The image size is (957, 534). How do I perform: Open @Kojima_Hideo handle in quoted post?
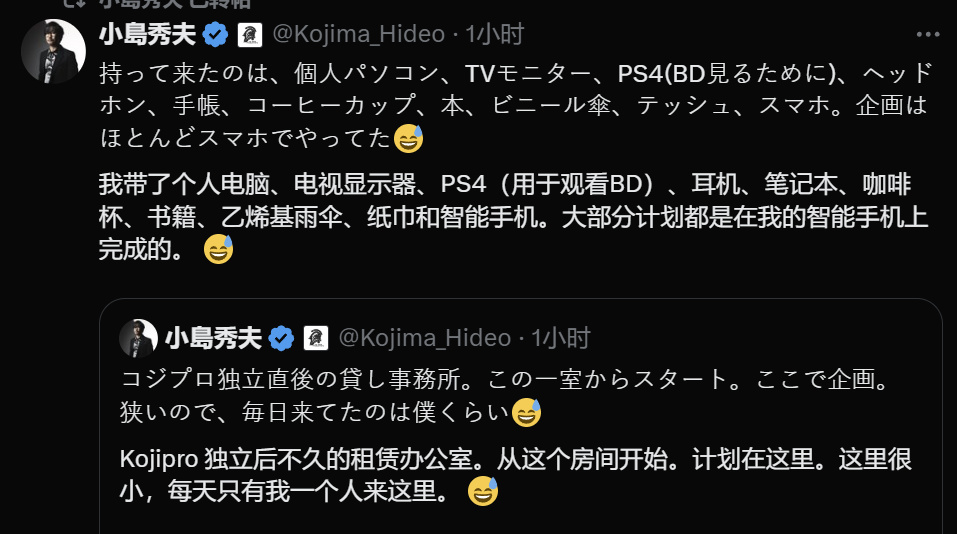pyautogui.click(x=424, y=338)
